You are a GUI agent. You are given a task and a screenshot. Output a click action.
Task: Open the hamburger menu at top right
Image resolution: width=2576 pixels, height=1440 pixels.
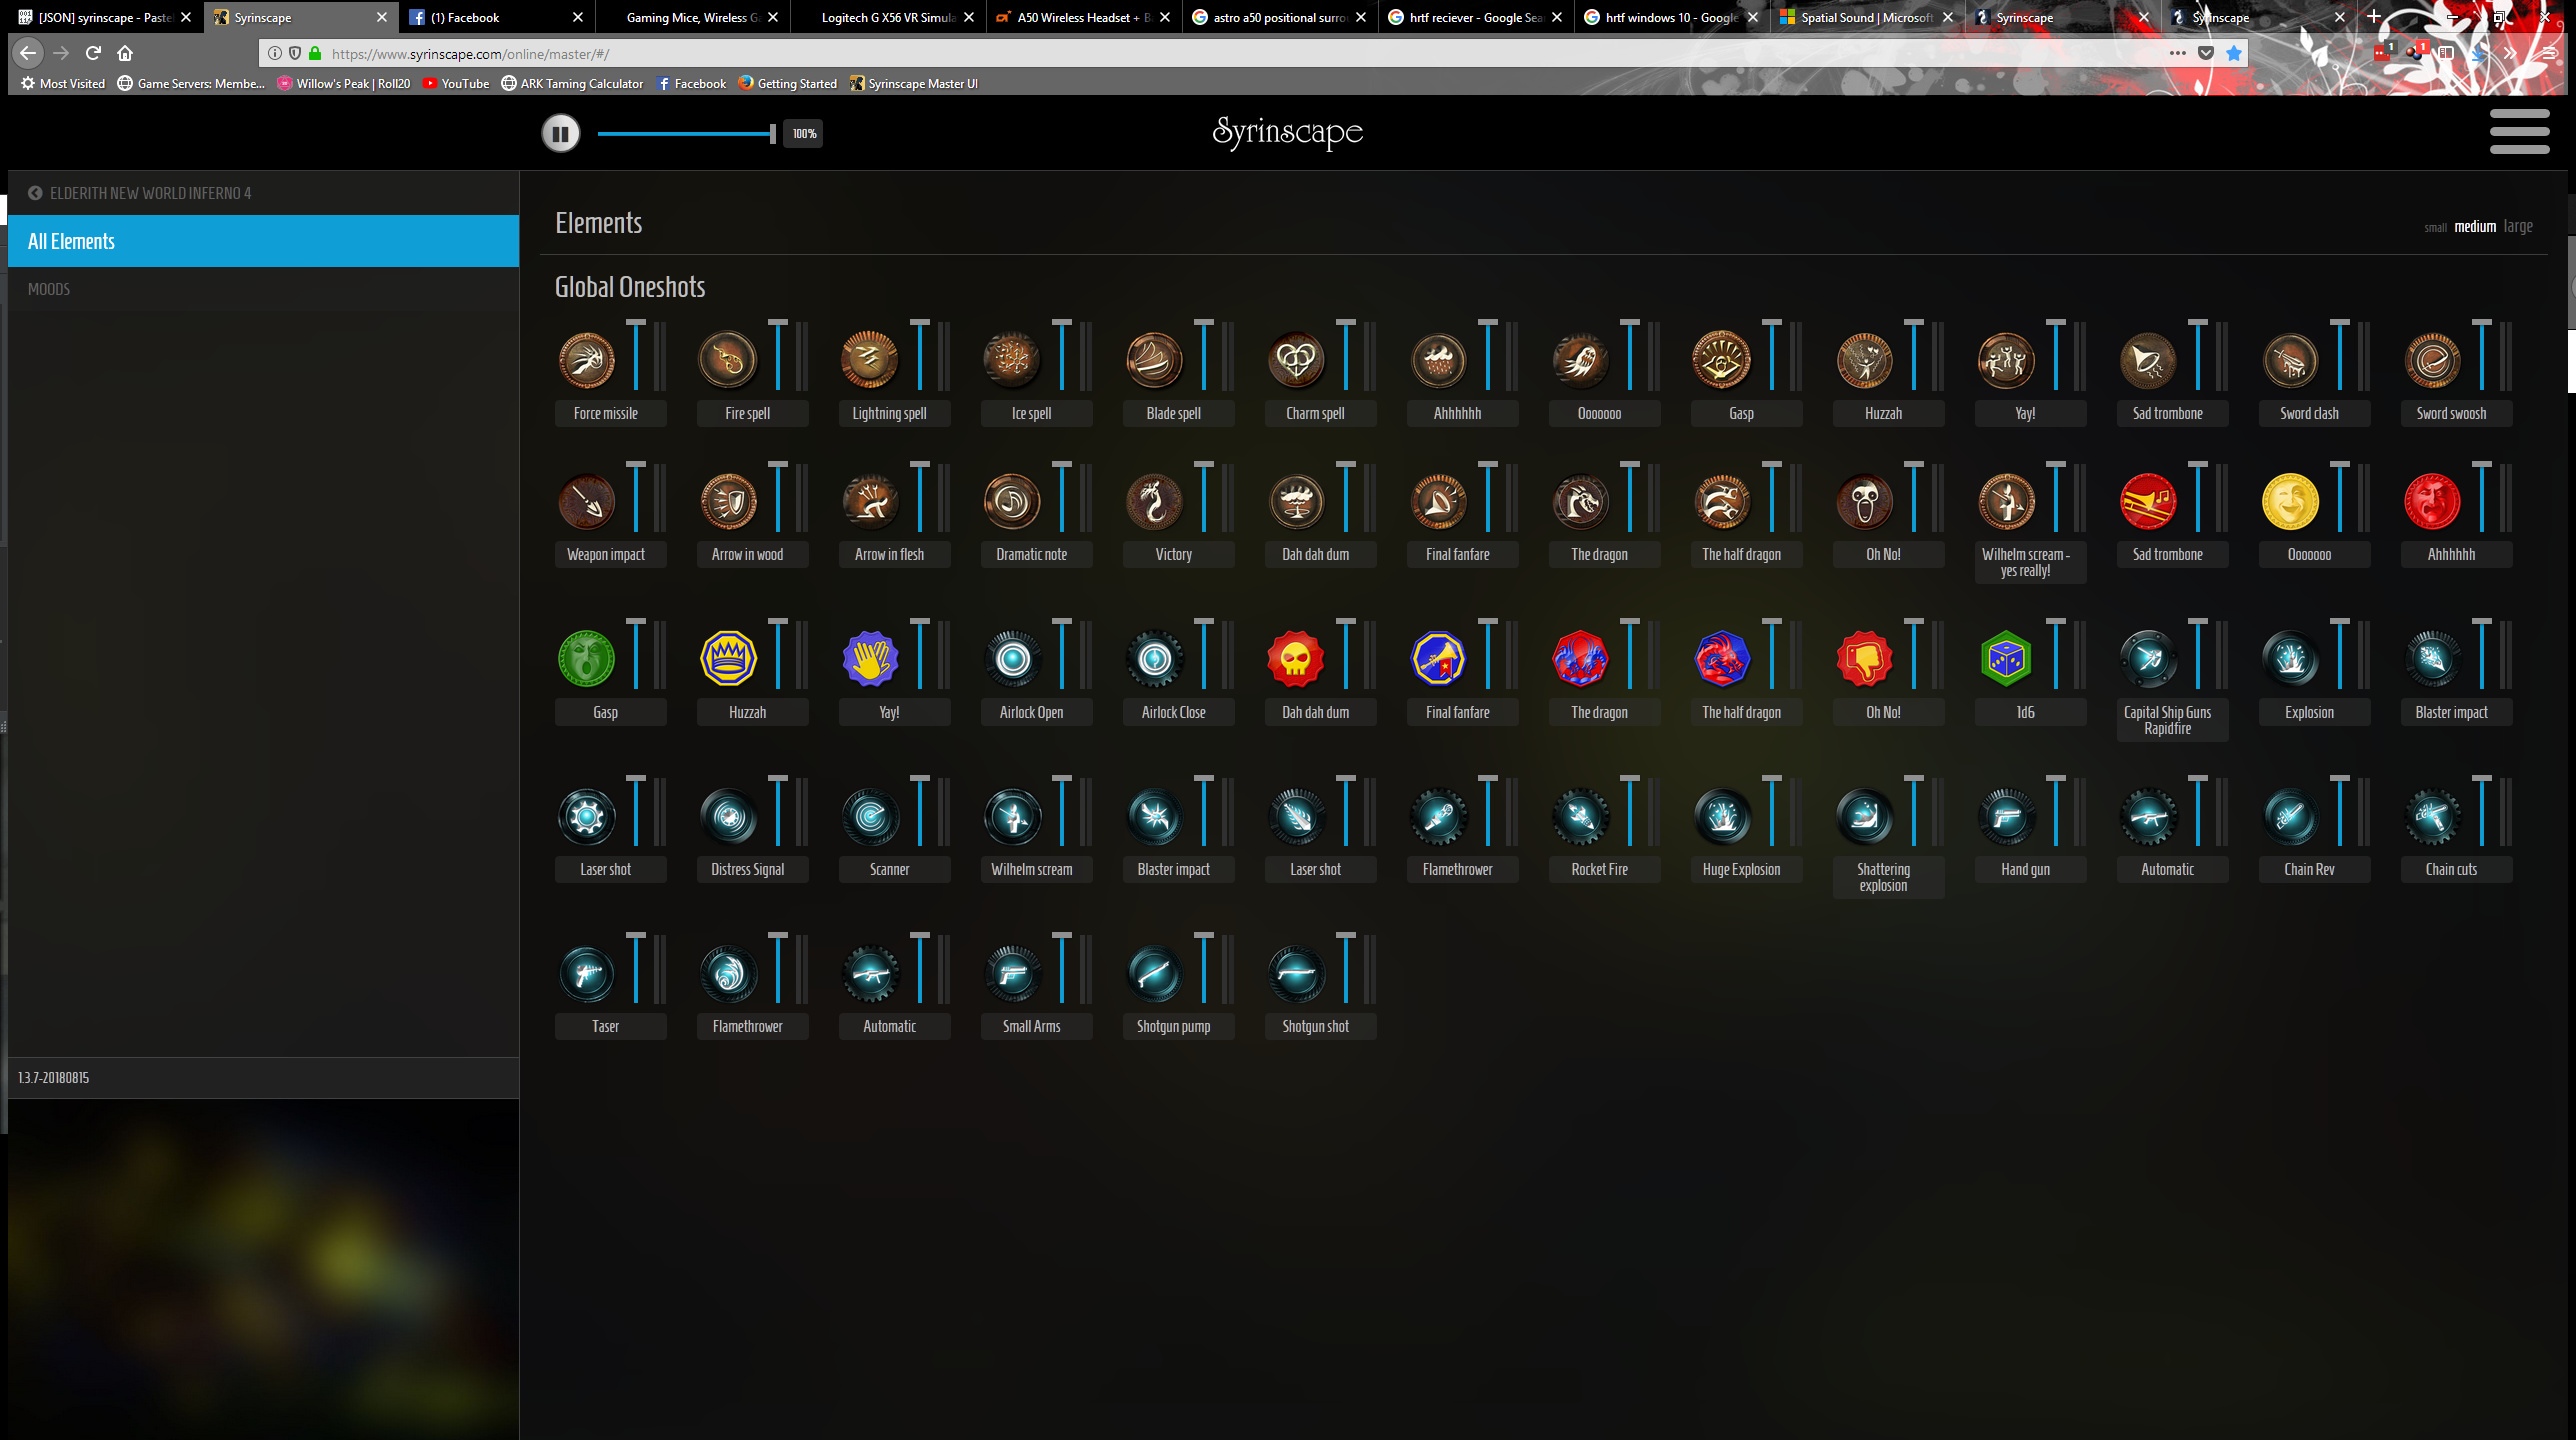(x=2518, y=131)
